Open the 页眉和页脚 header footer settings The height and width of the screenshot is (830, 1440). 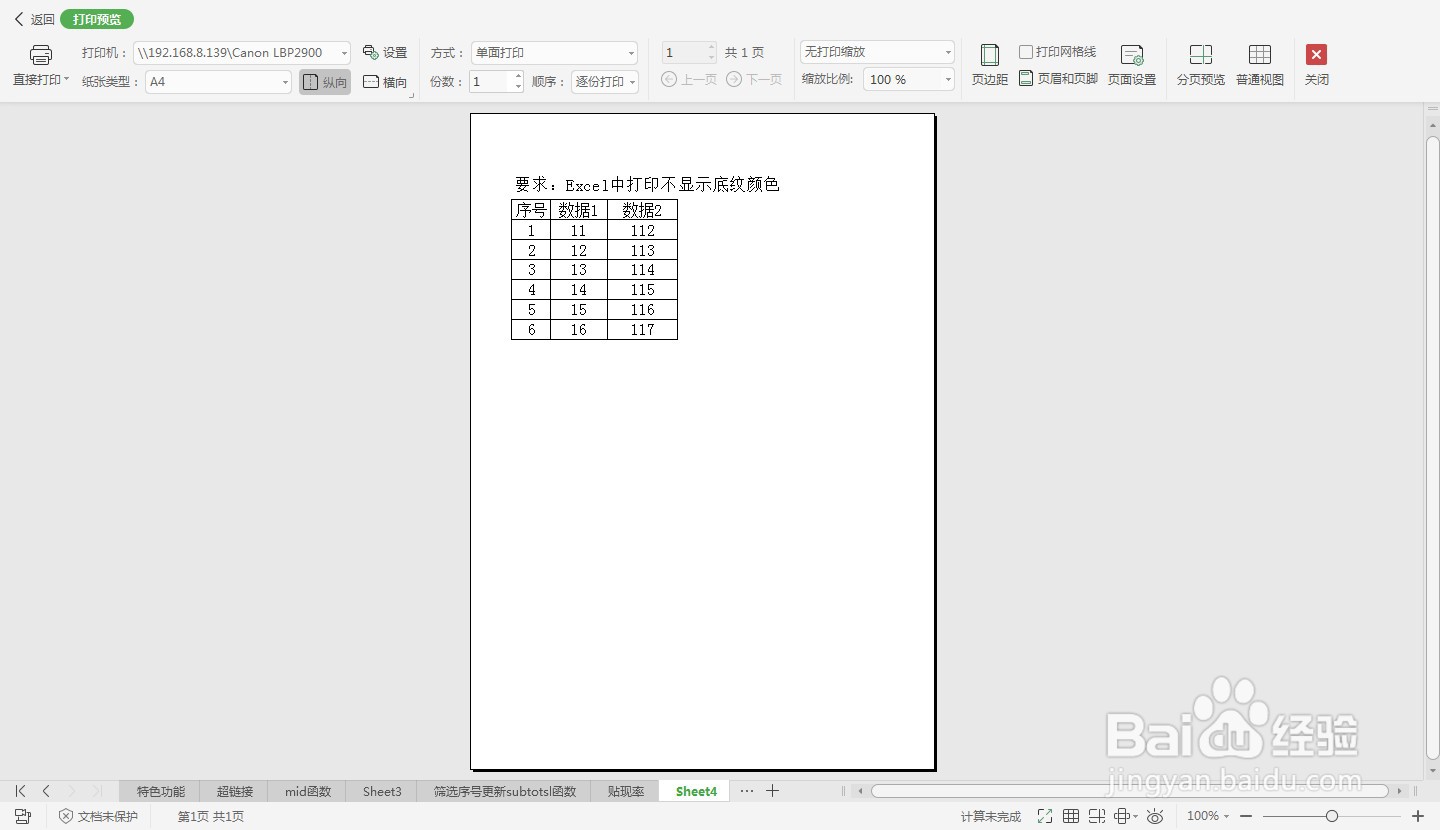[x=1057, y=78]
